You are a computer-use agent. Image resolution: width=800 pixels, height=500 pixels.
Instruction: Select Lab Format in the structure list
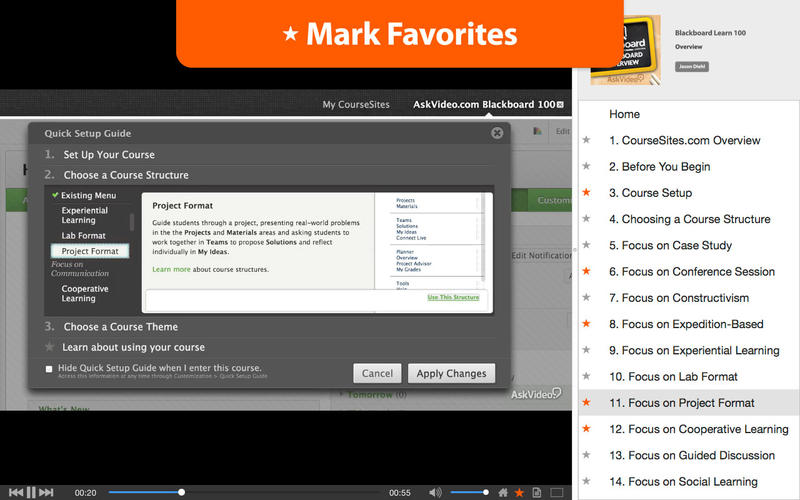[83, 236]
